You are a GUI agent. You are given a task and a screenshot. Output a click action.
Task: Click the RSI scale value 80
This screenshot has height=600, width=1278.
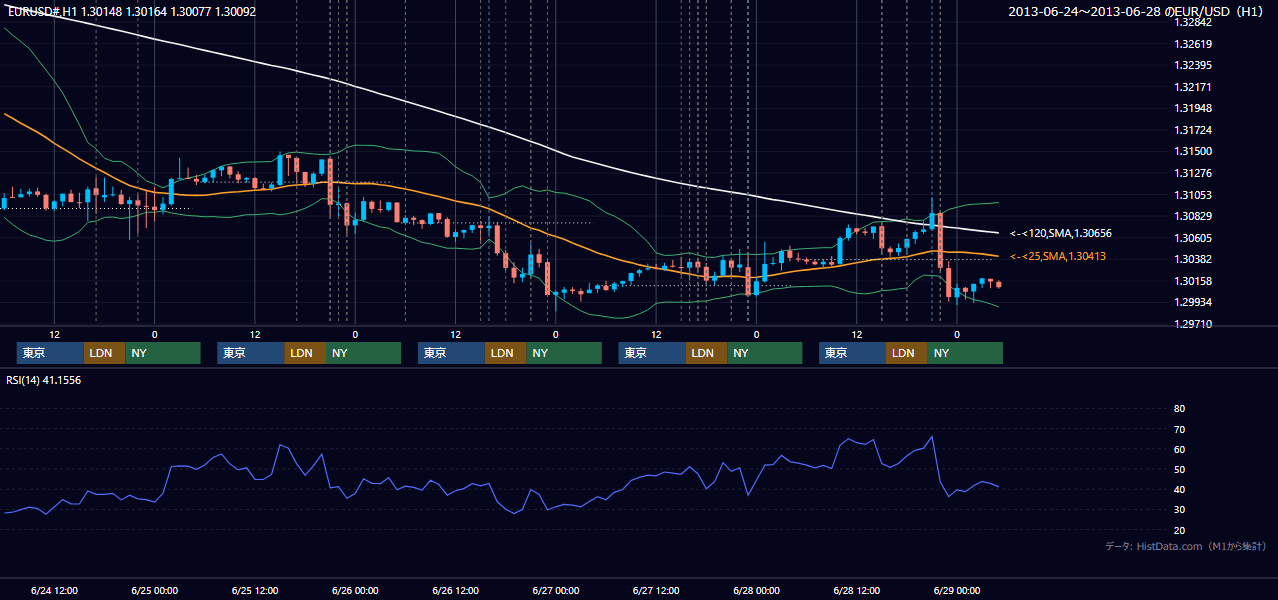[x=1179, y=409]
